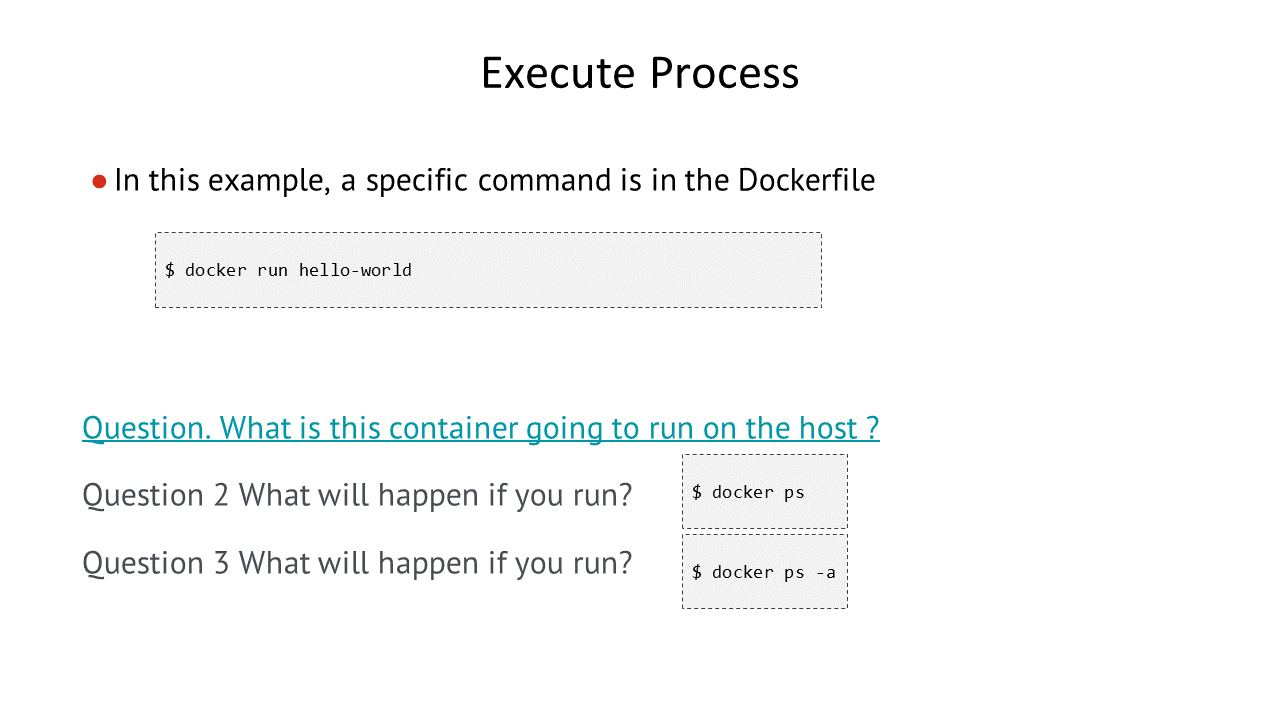This screenshot has height=720, width=1280.
Task: Click the word Process in the title
Action: [x=724, y=73]
